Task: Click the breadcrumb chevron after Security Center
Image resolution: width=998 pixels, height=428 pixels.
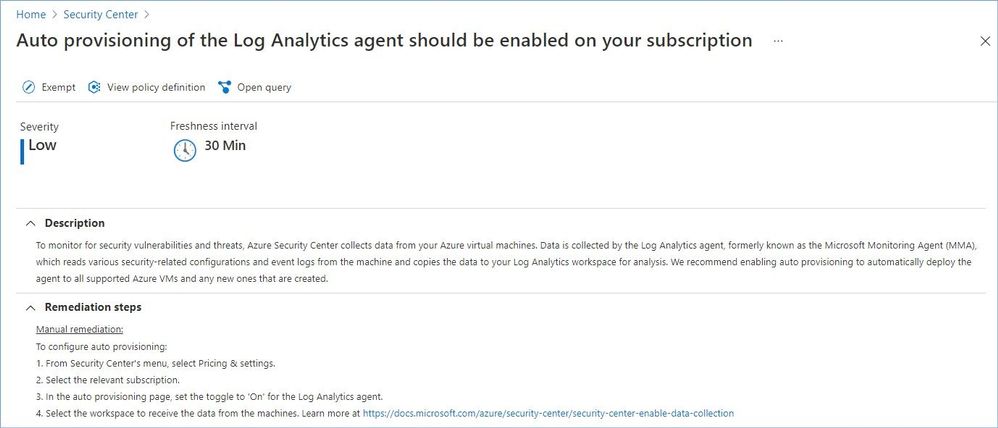Action: pyautogui.click(x=147, y=15)
